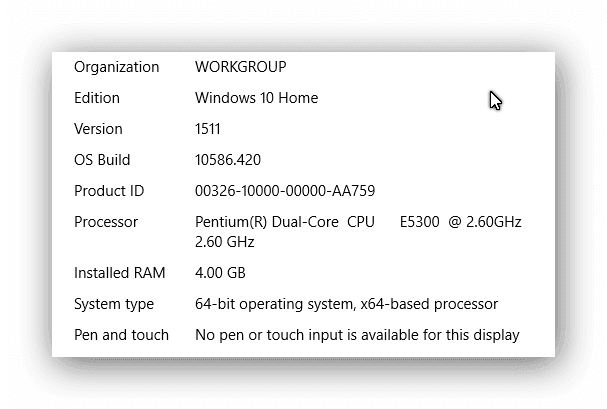Select the Version label
Viewport: 607px width, 409px height.
point(98,129)
